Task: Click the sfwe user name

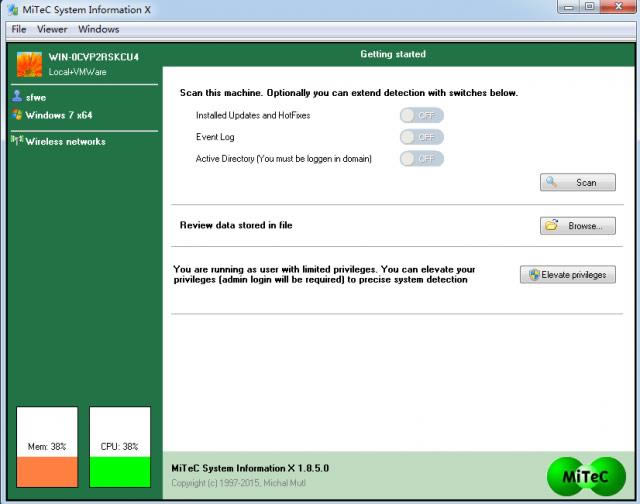Action: [36, 98]
